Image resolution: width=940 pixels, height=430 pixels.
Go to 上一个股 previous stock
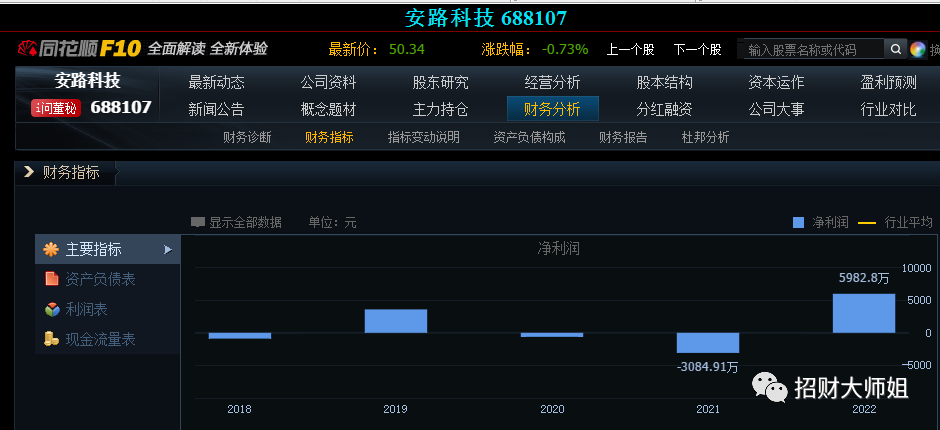click(x=630, y=49)
